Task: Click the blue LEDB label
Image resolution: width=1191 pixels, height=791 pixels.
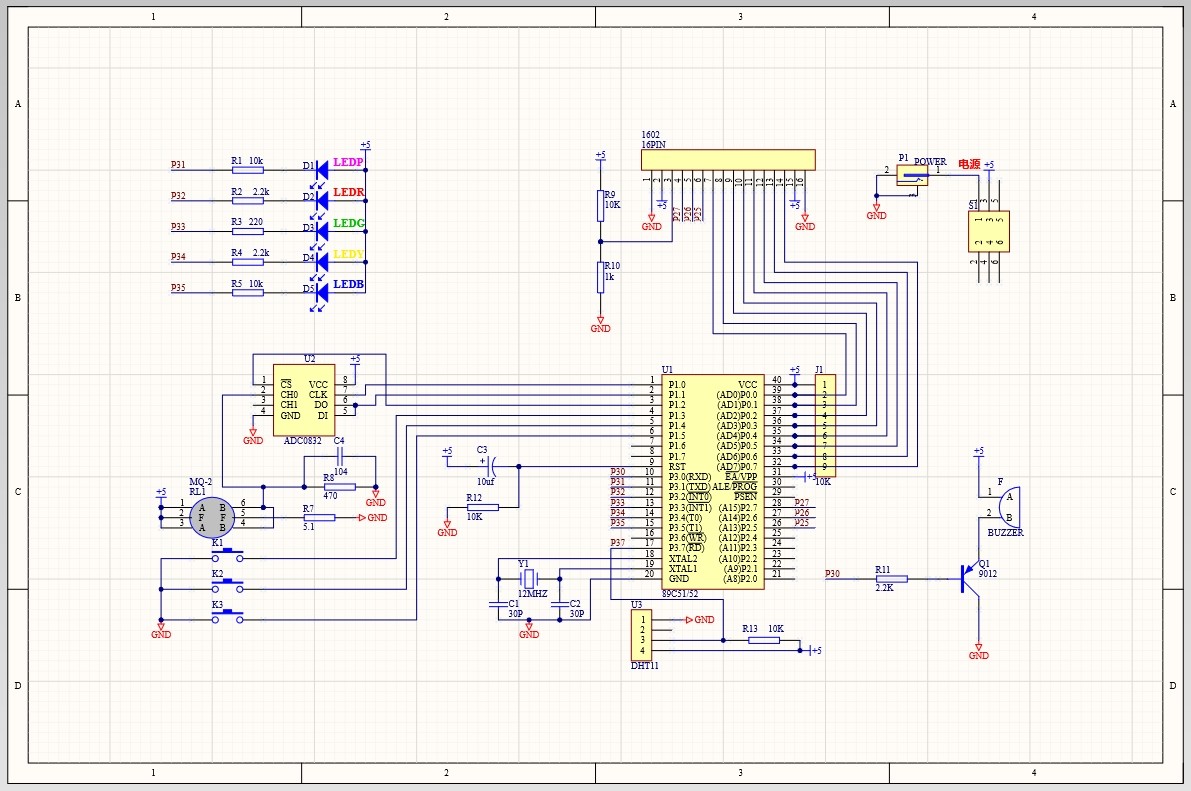Action: click(348, 284)
